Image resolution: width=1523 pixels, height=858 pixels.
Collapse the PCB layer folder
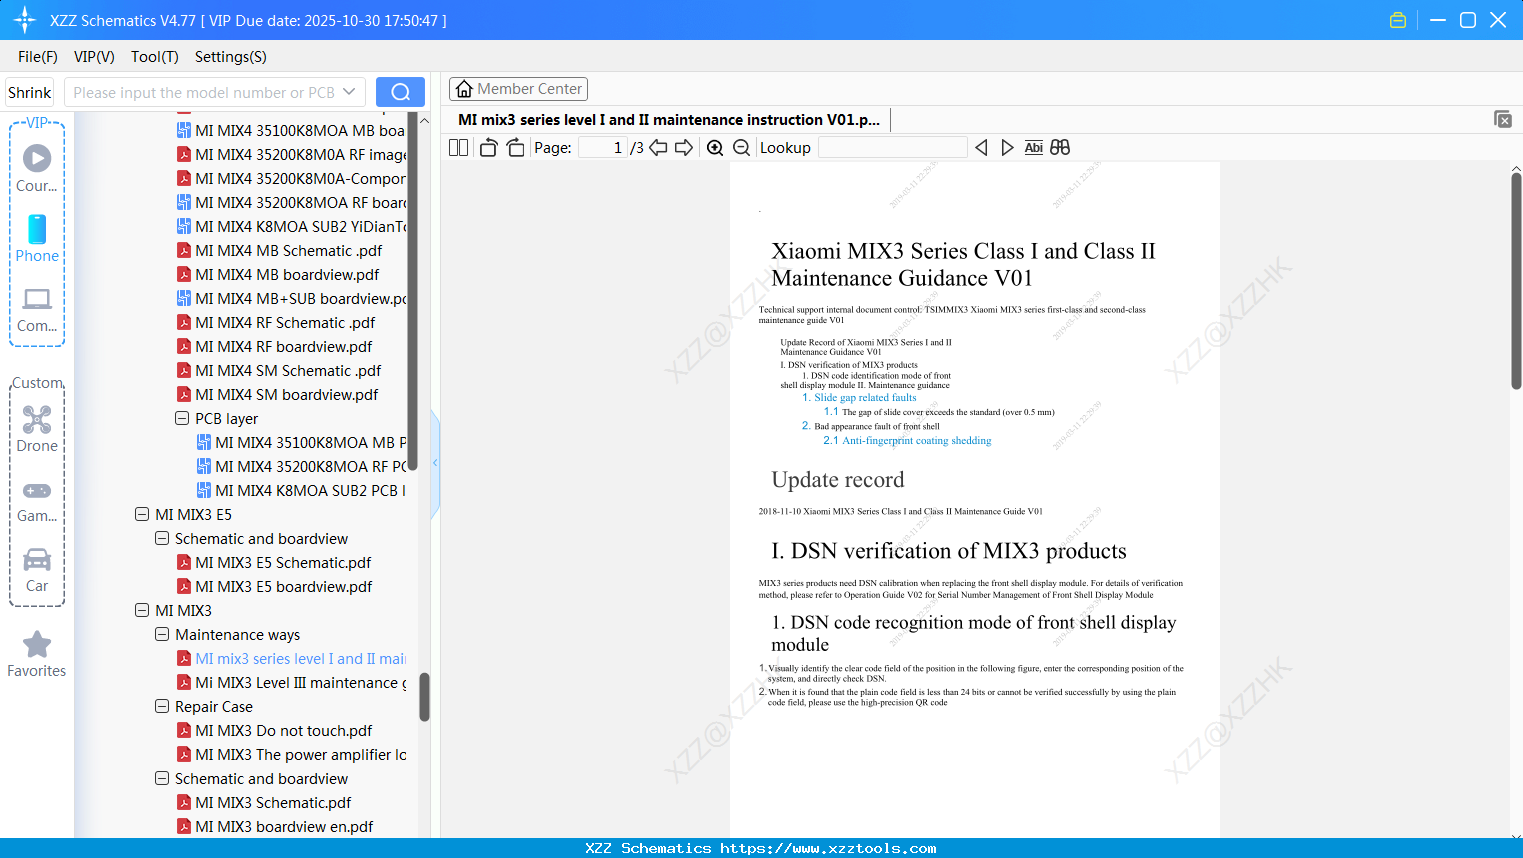181,418
